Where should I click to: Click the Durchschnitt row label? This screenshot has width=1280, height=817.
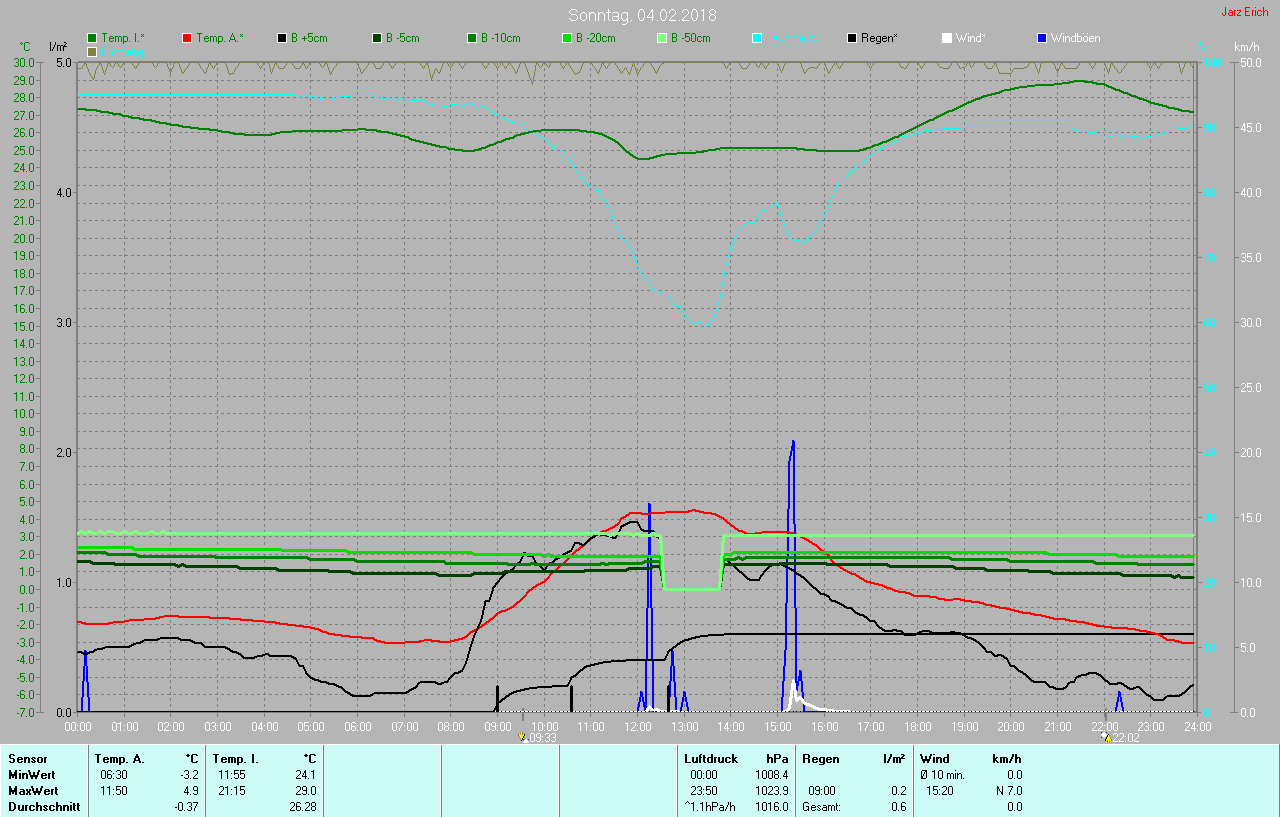click(42, 807)
